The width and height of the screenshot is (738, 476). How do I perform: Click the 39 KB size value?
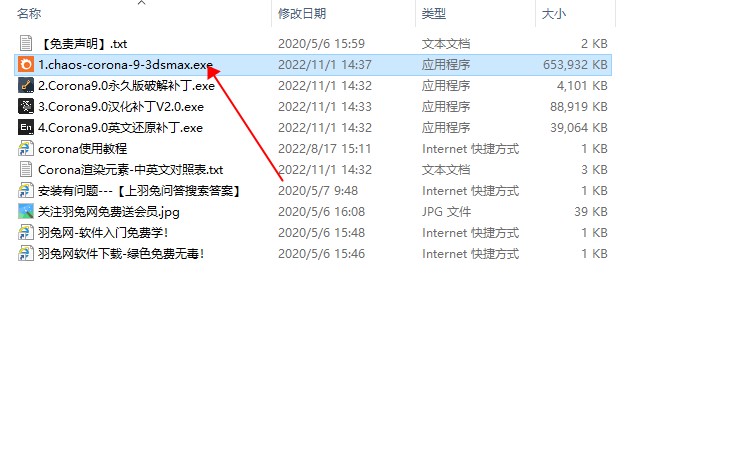tap(591, 212)
